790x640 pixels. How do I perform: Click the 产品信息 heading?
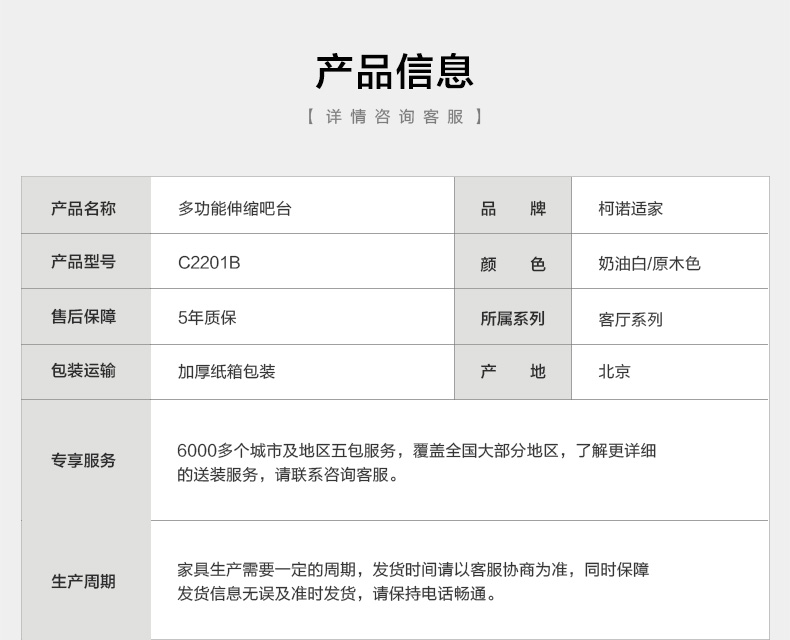point(394,72)
